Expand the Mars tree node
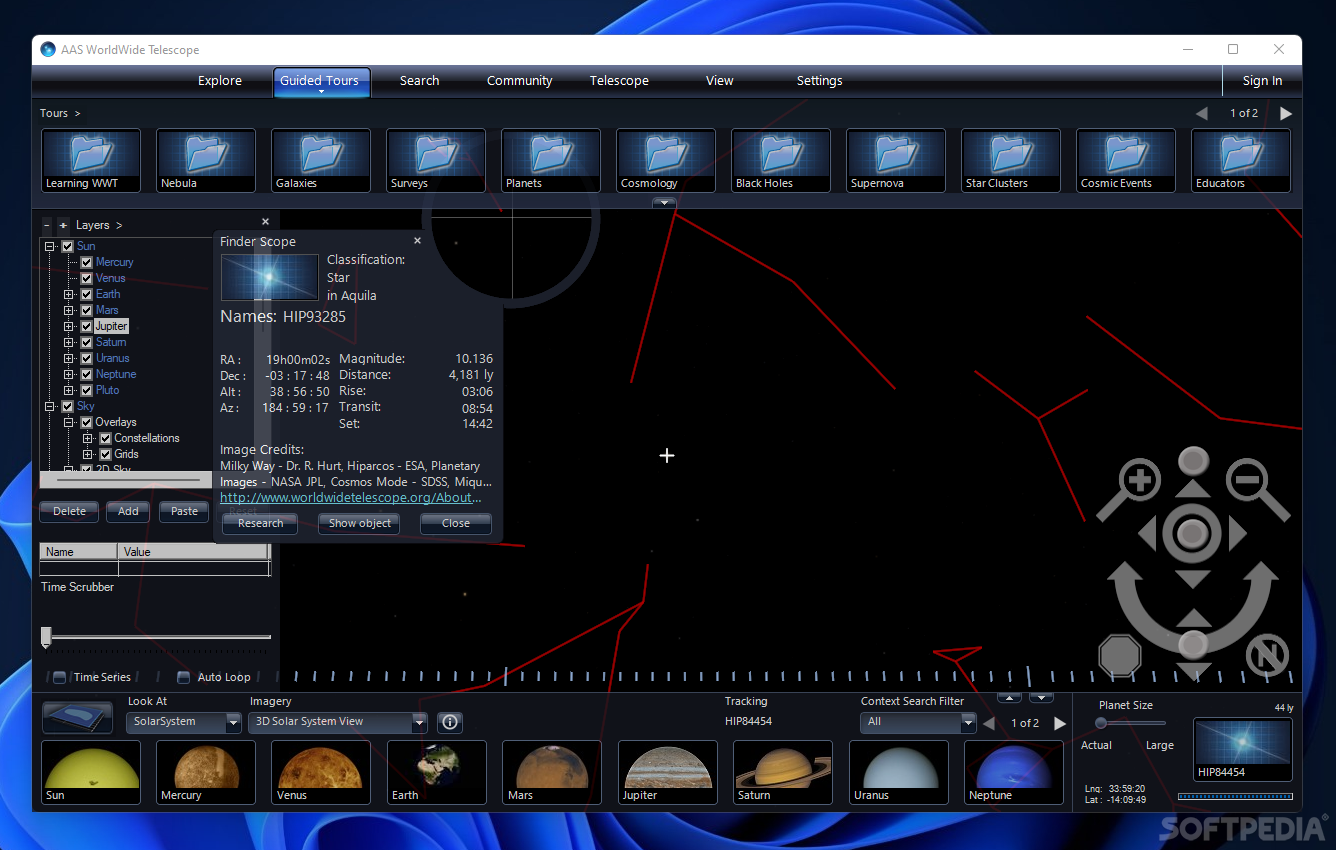The height and width of the screenshot is (856, 1344). click(x=69, y=310)
